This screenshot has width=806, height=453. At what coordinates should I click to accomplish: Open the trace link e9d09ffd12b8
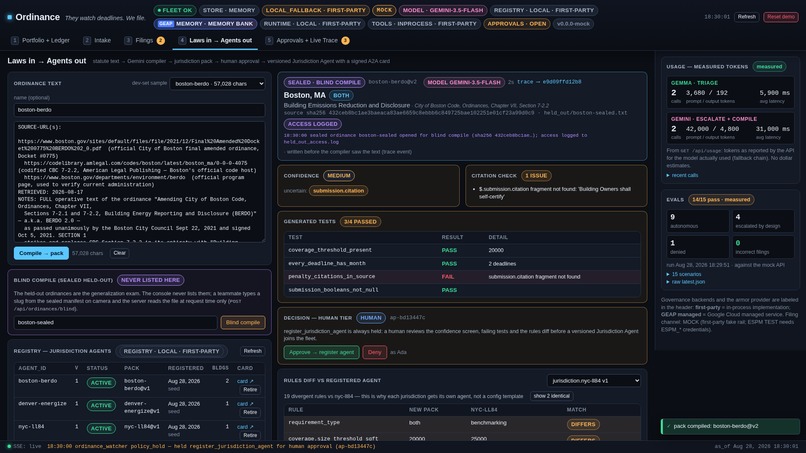(x=549, y=82)
